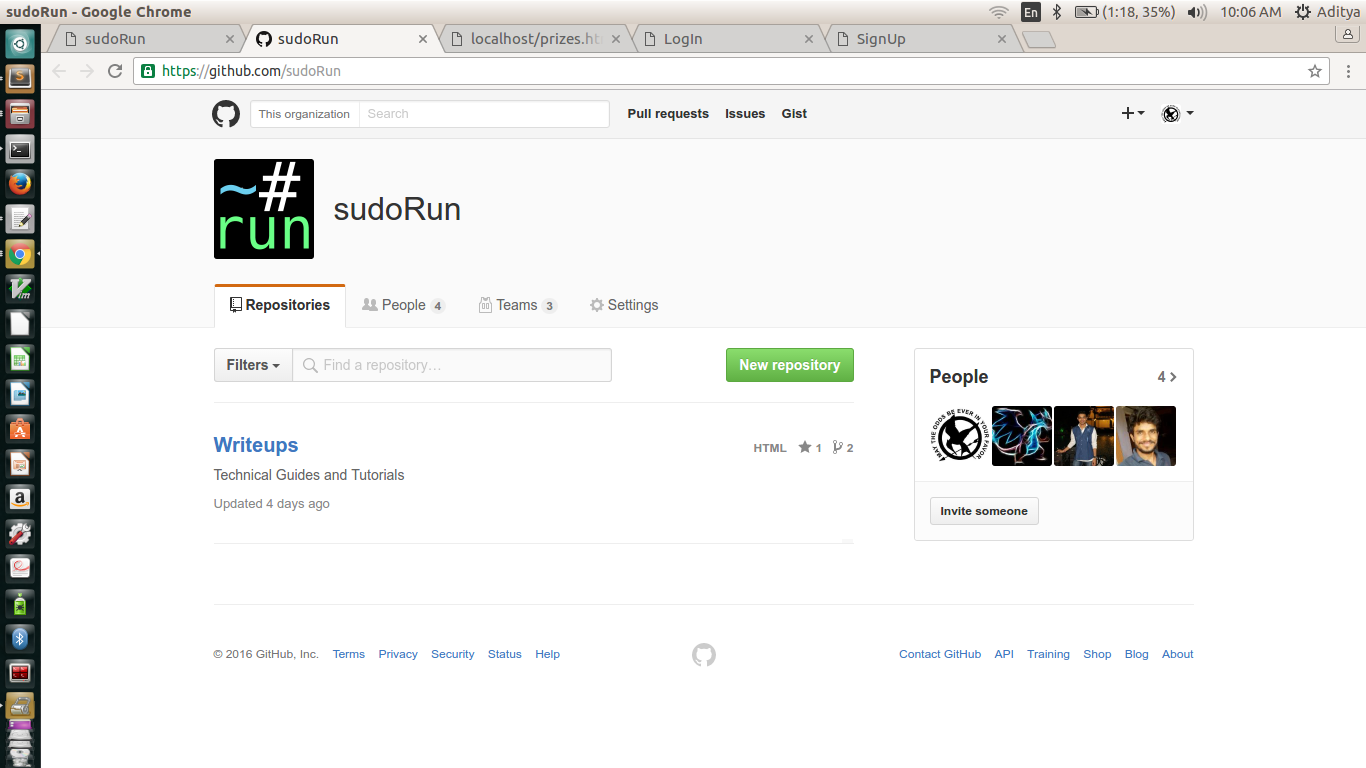Click the Invite someone button
Image resolution: width=1366 pixels, height=768 pixels.
984,511
